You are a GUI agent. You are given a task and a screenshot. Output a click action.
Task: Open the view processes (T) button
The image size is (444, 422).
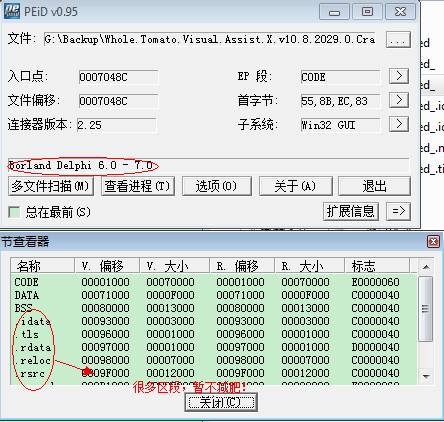[137, 186]
